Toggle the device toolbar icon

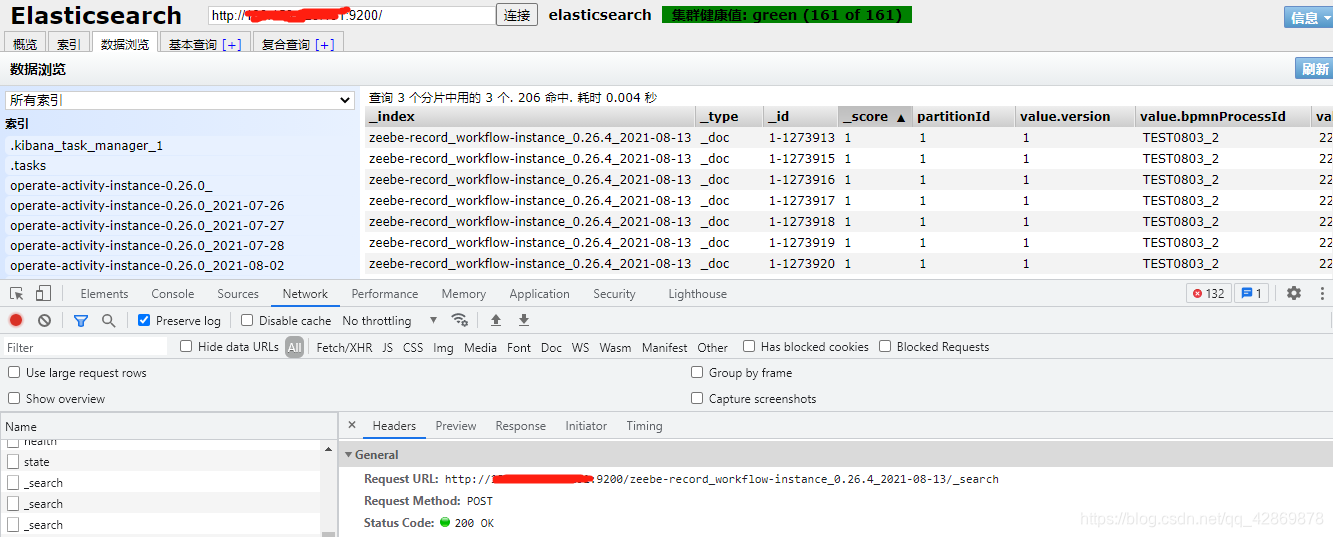(x=43, y=293)
